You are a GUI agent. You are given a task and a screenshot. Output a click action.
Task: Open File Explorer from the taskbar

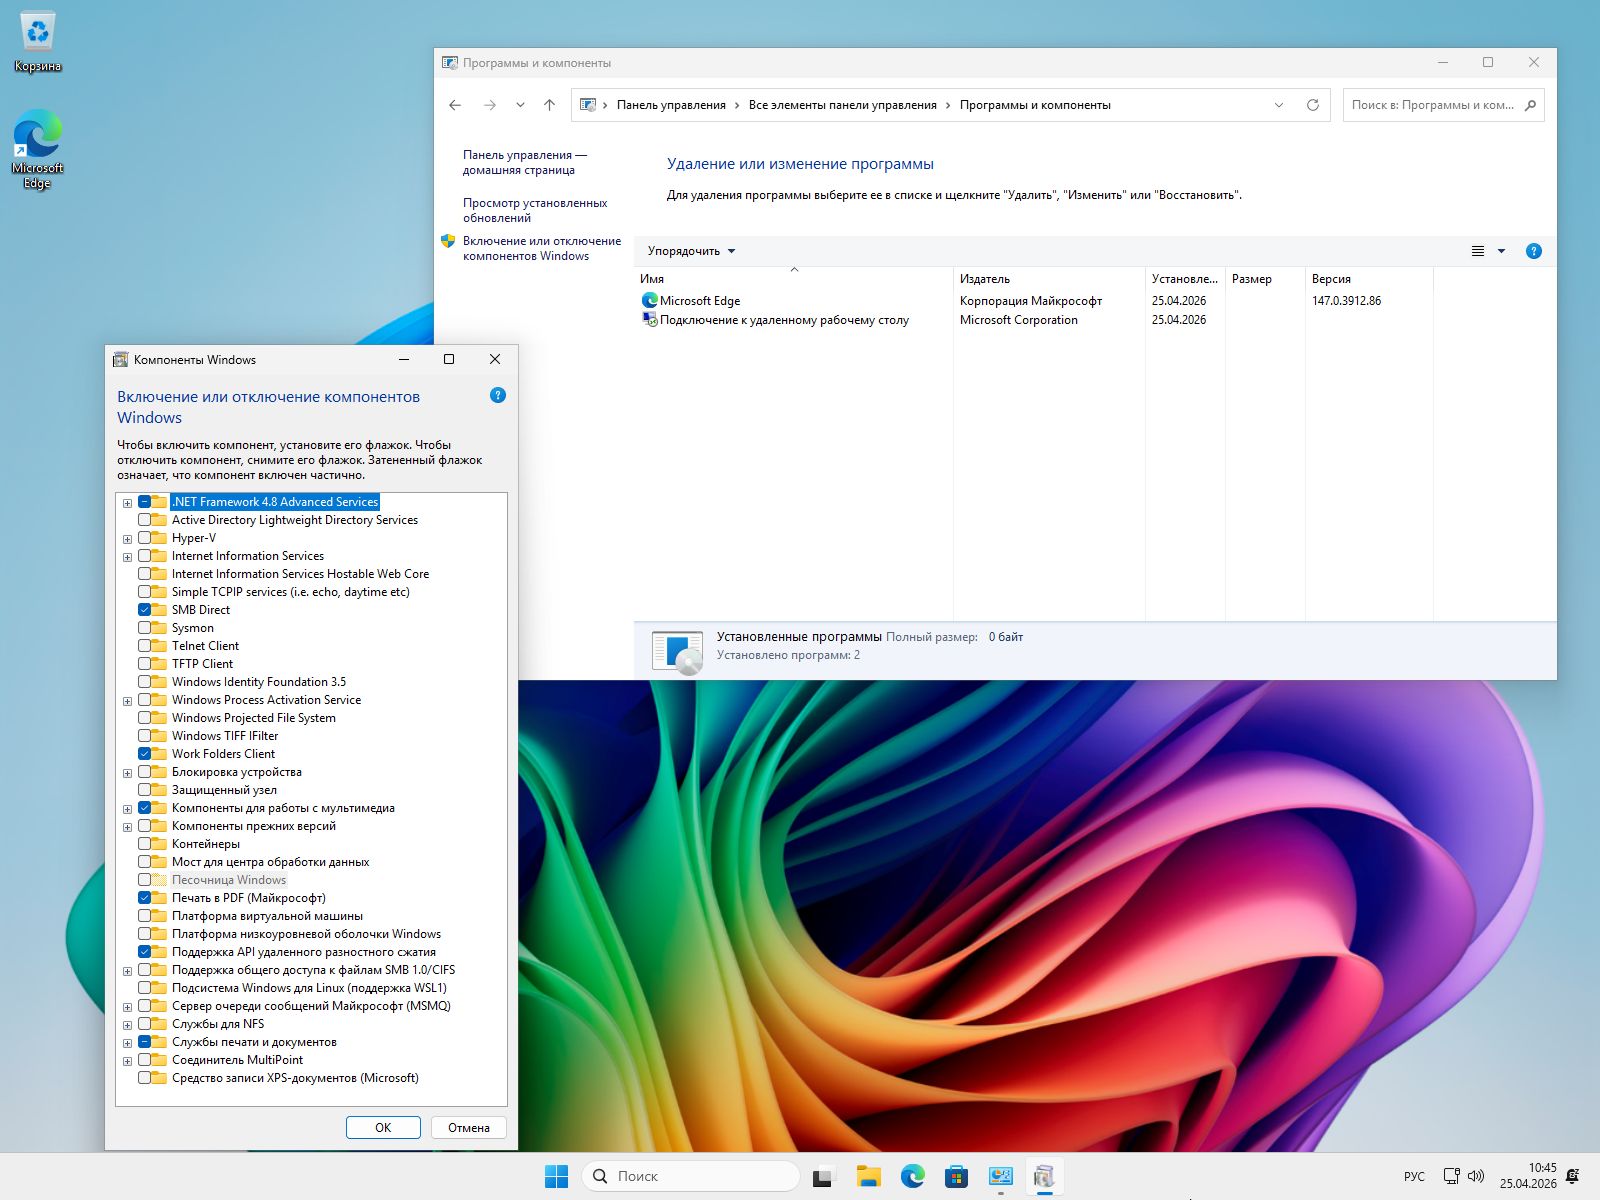868,1176
